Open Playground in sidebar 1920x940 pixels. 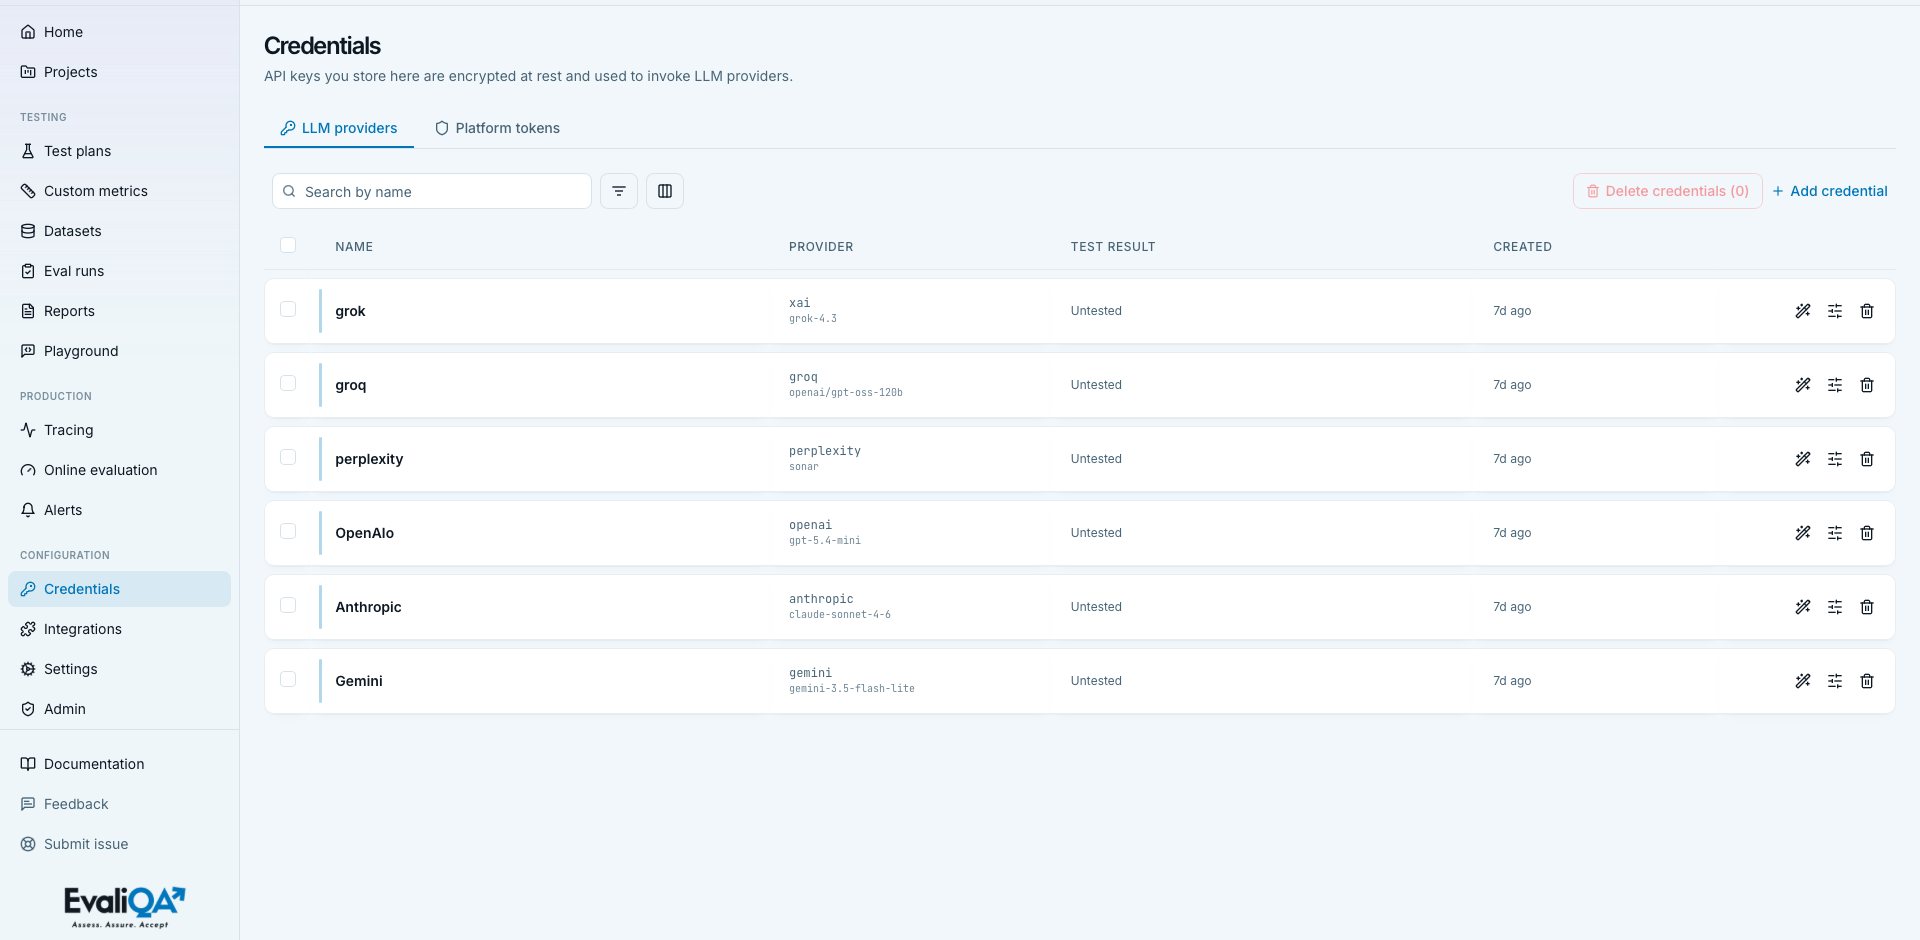tap(119, 351)
